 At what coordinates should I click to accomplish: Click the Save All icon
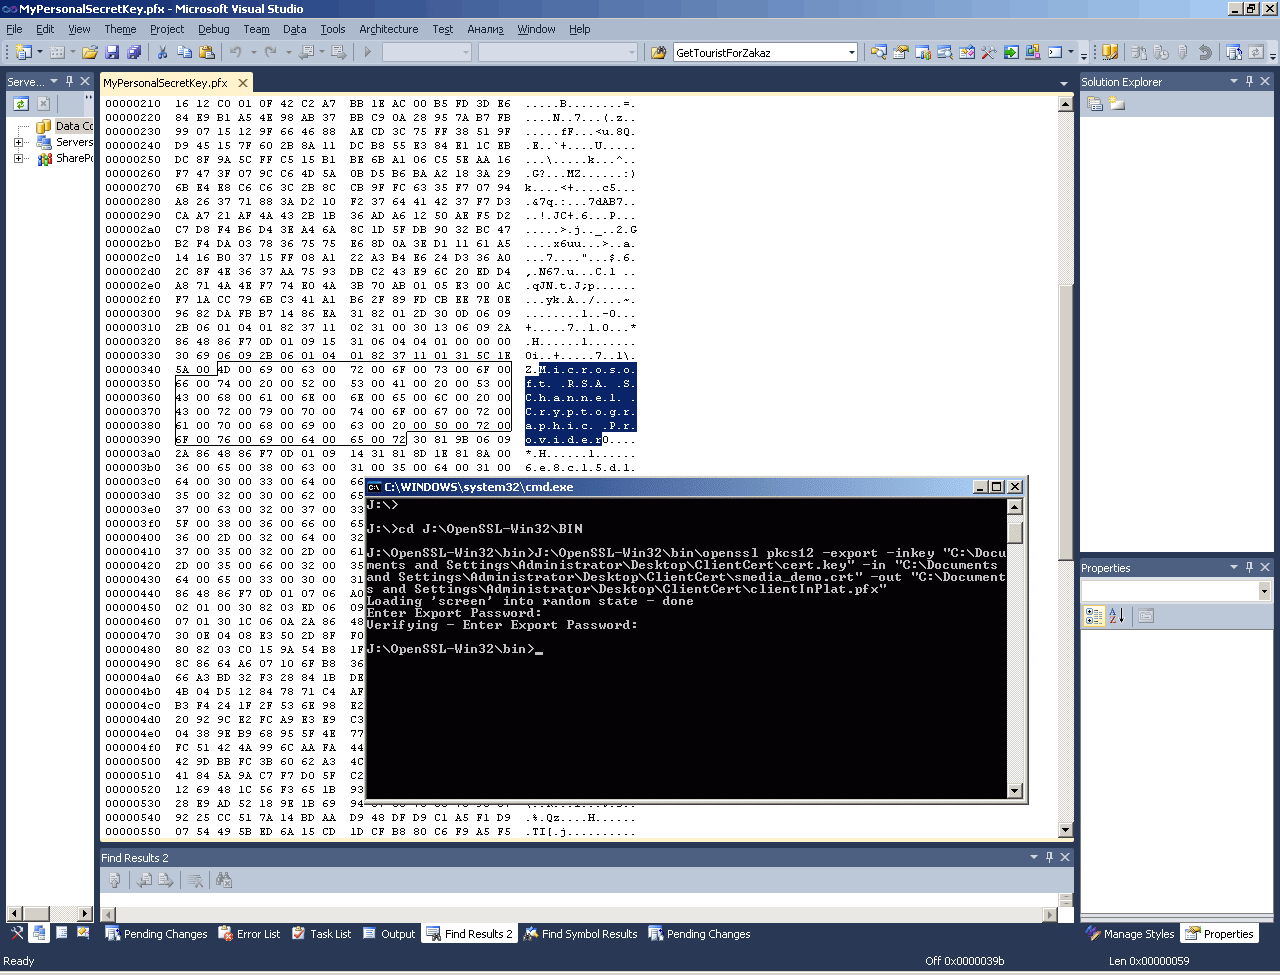133,52
